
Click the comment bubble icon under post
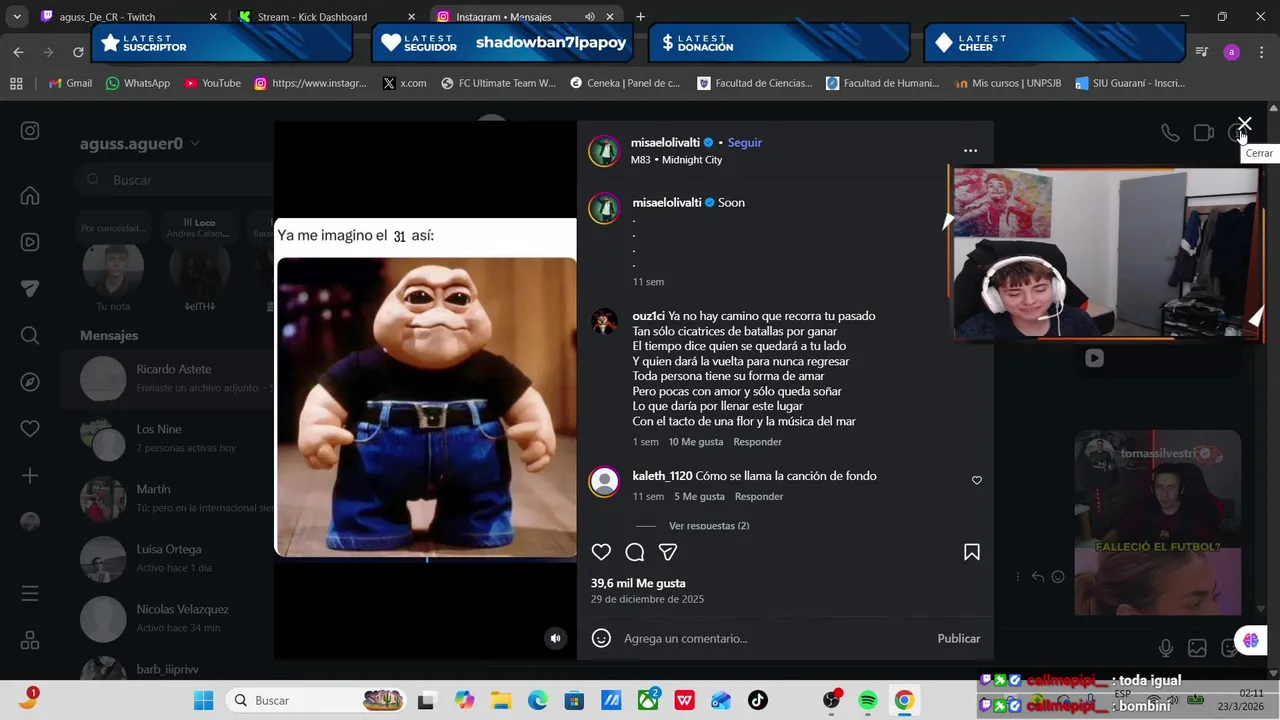coord(635,552)
